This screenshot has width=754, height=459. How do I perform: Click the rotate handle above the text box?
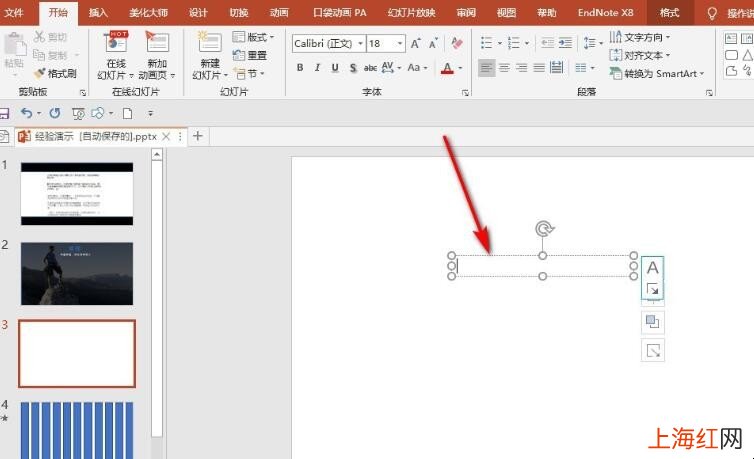(544, 229)
